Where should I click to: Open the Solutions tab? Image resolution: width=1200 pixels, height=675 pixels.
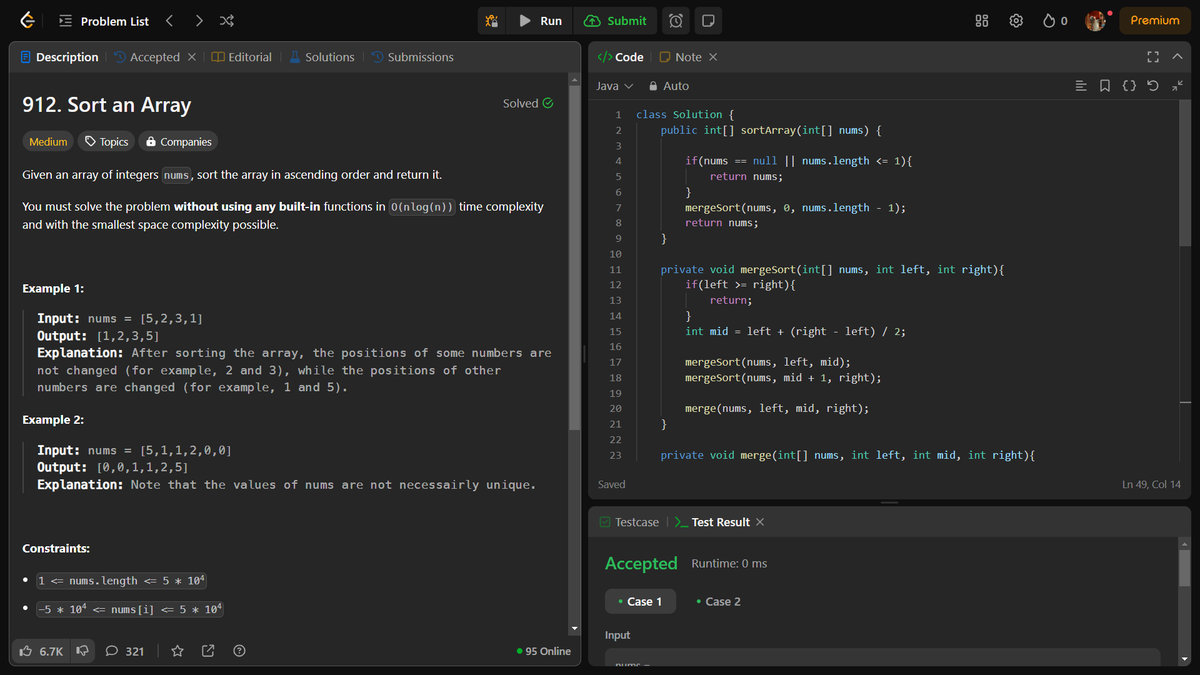[x=321, y=57]
